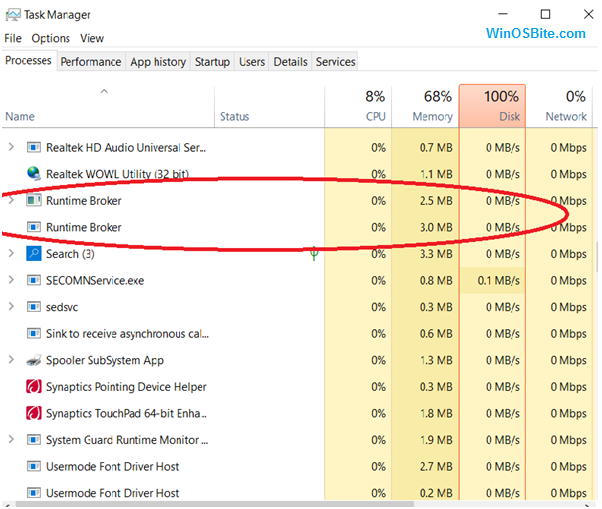The height and width of the screenshot is (509, 602).
Task: Click the Realtek WOWL Utility globe icon
Action: click(34, 173)
